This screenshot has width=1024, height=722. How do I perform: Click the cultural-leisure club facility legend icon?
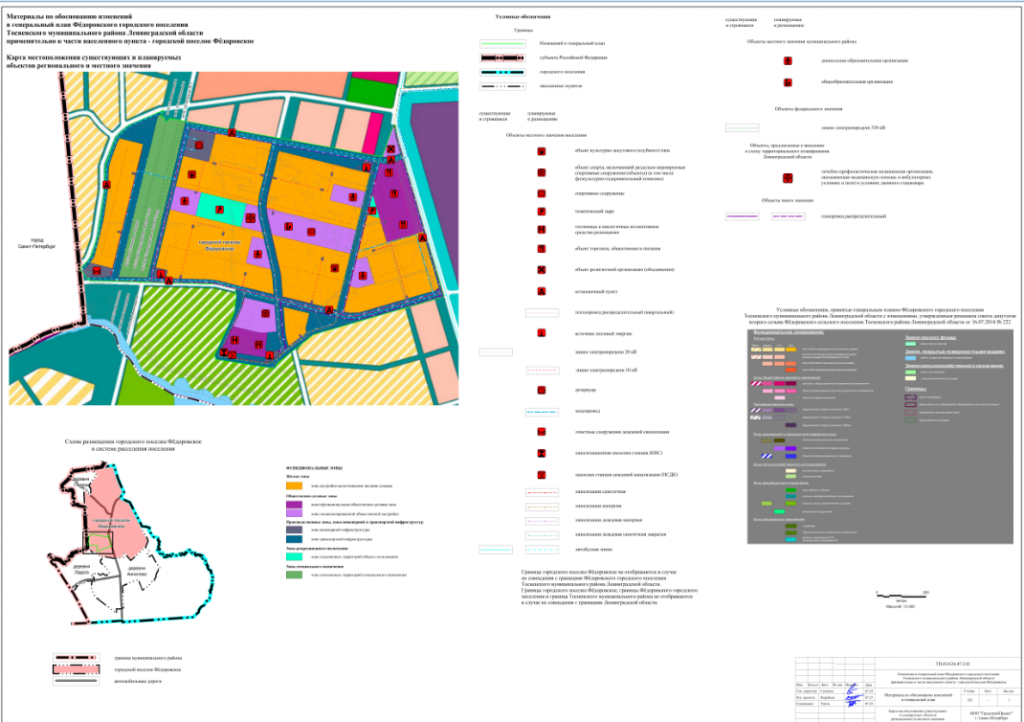click(x=541, y=151)
